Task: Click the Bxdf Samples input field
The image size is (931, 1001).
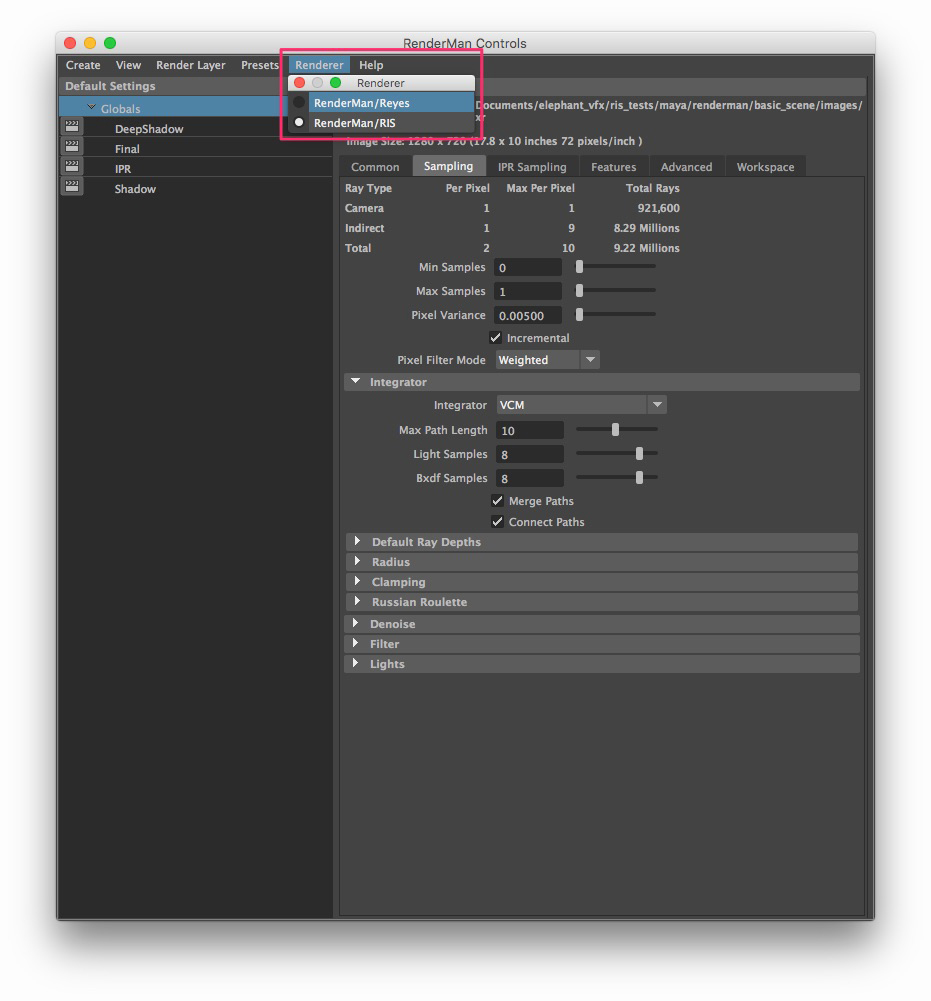Action: click(530, 478)
